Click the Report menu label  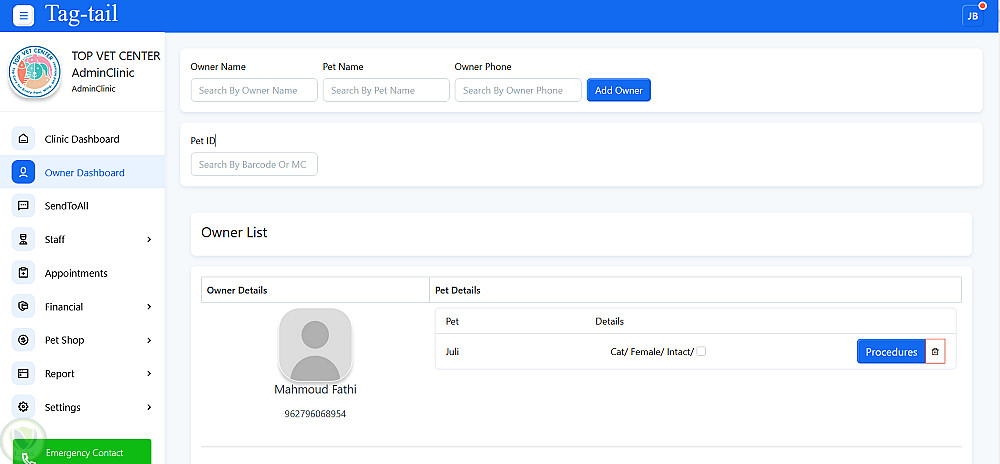tap(59, 373)
